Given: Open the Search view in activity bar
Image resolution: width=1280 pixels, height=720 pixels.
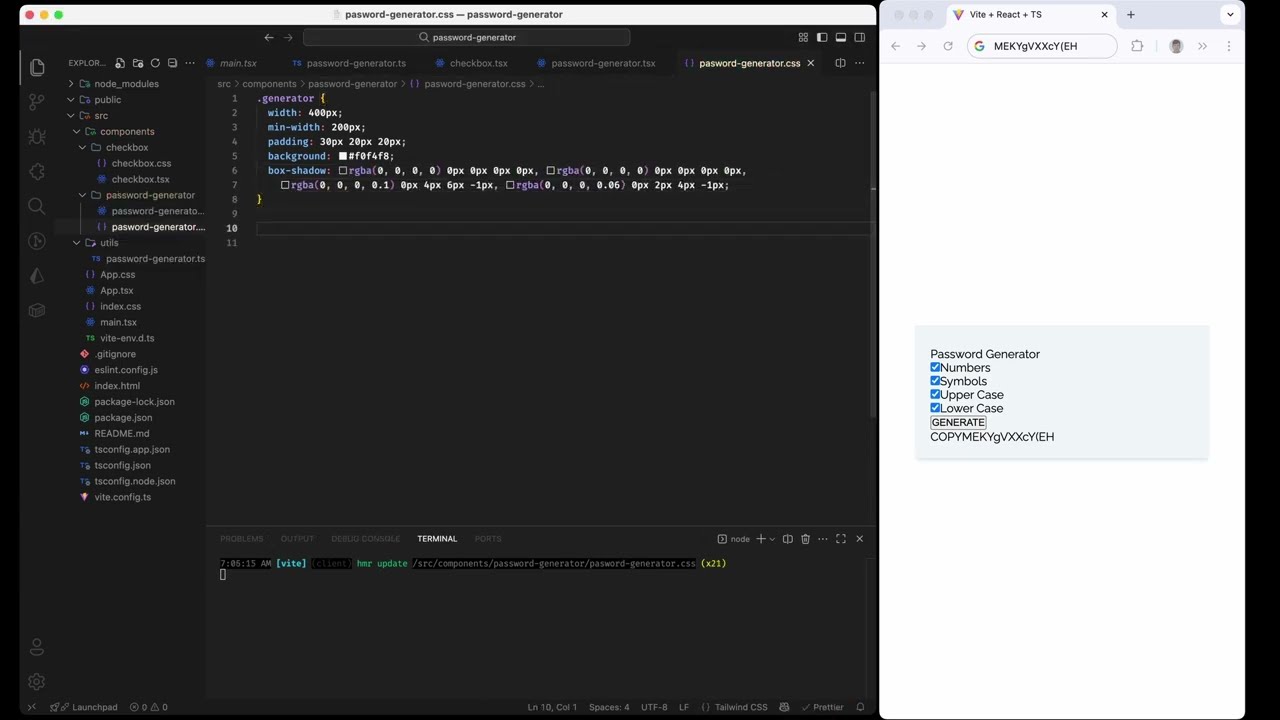Looking at the screenshot, I should pyautogui.click(x=37, y=206).
